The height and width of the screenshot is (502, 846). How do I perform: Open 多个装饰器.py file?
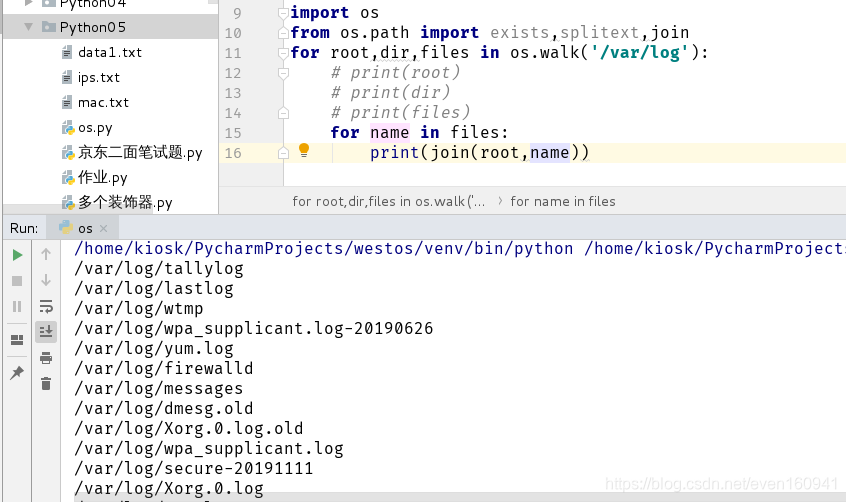pos(125,202)
